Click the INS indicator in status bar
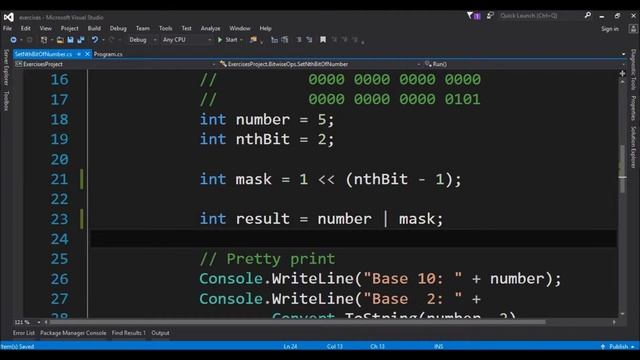The height and width of the screenshot is (360, 640). [438, 347]
